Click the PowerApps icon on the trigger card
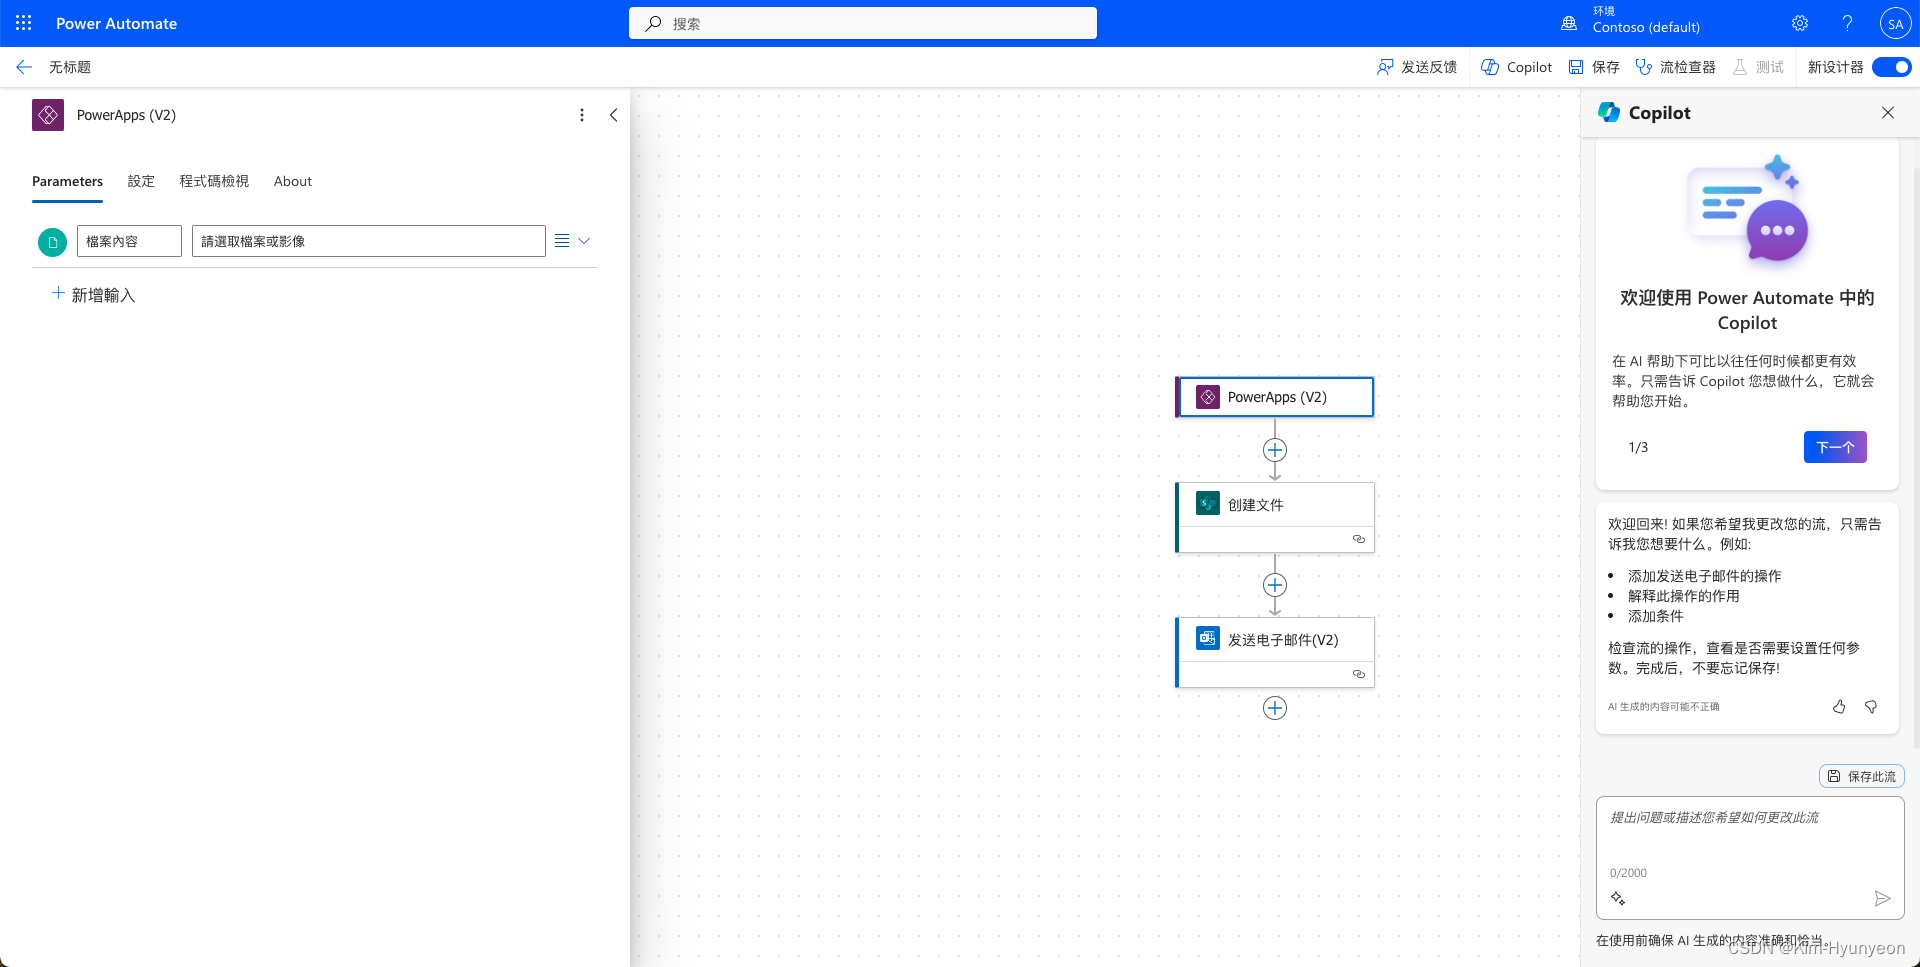 coord(1208,397)
